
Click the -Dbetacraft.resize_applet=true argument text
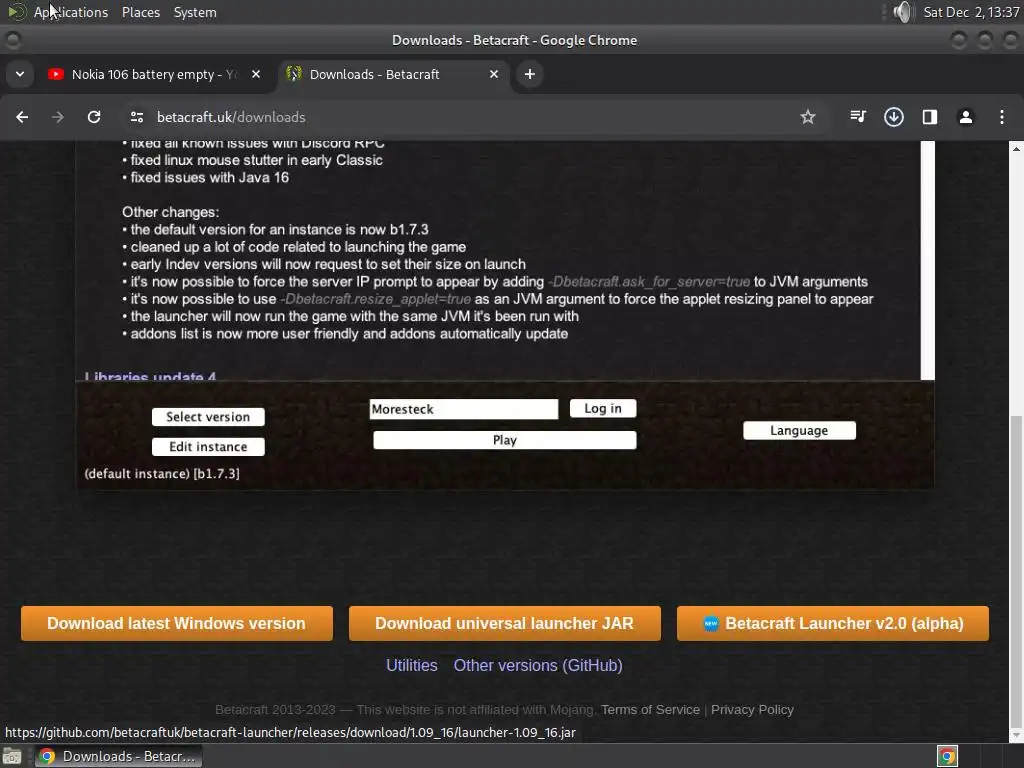point(376,299)
